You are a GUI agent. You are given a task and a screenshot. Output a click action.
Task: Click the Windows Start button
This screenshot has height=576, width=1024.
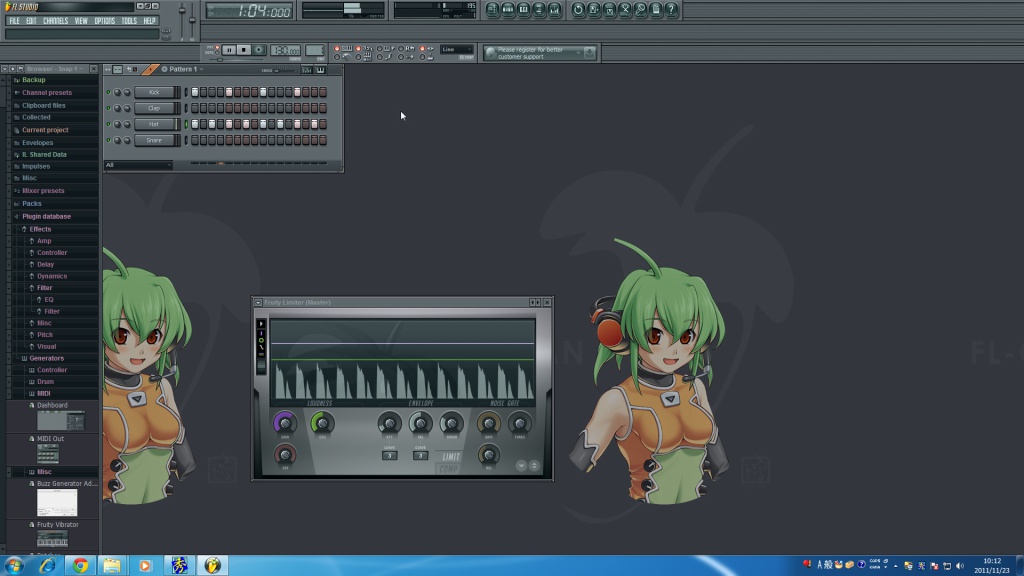point(14,566)
